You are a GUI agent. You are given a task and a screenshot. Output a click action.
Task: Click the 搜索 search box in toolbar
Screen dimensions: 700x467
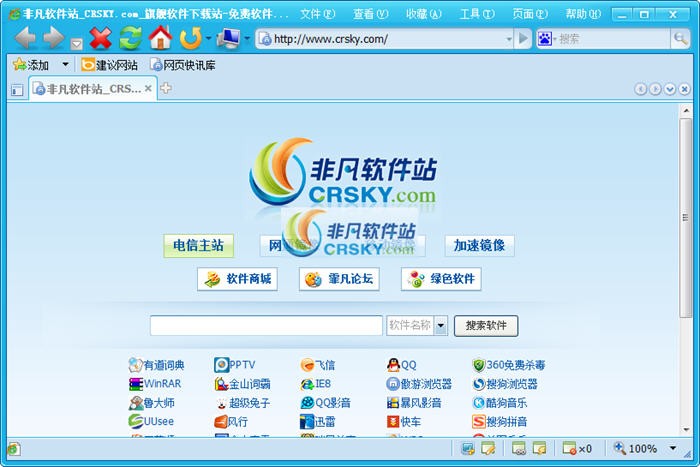[x=614, y=39]
